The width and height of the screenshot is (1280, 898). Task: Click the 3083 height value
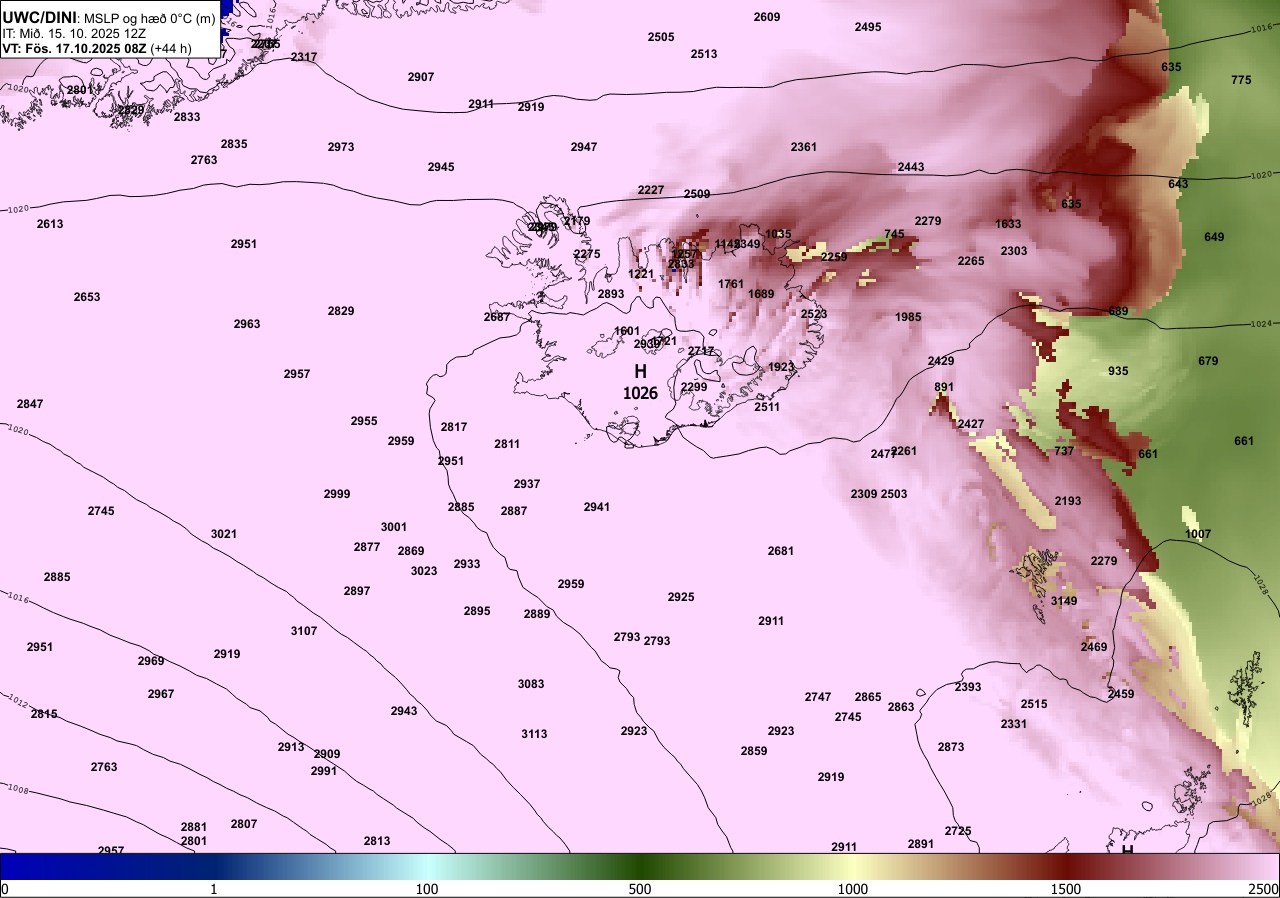click(531, 684)
